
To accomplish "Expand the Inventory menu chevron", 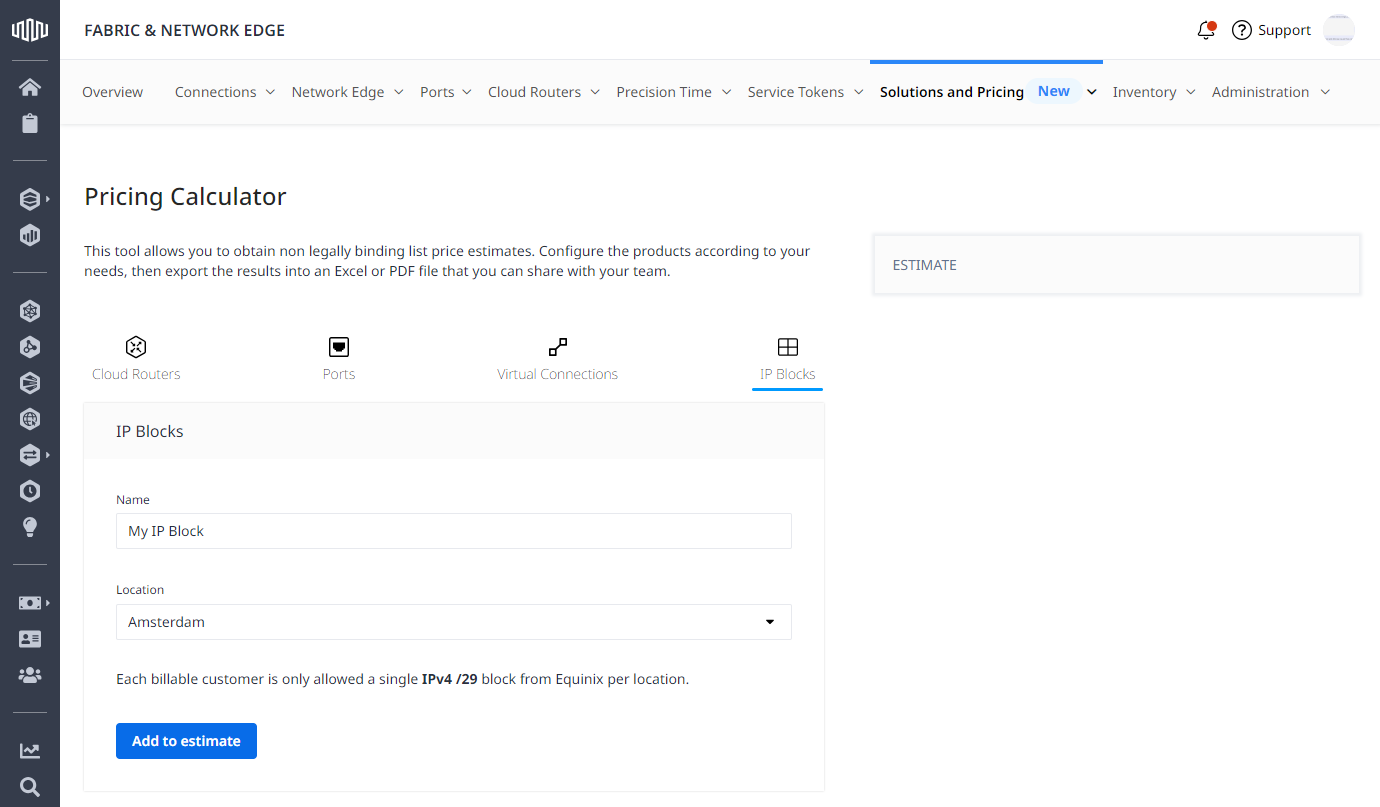I will (x=1190, y=92).
